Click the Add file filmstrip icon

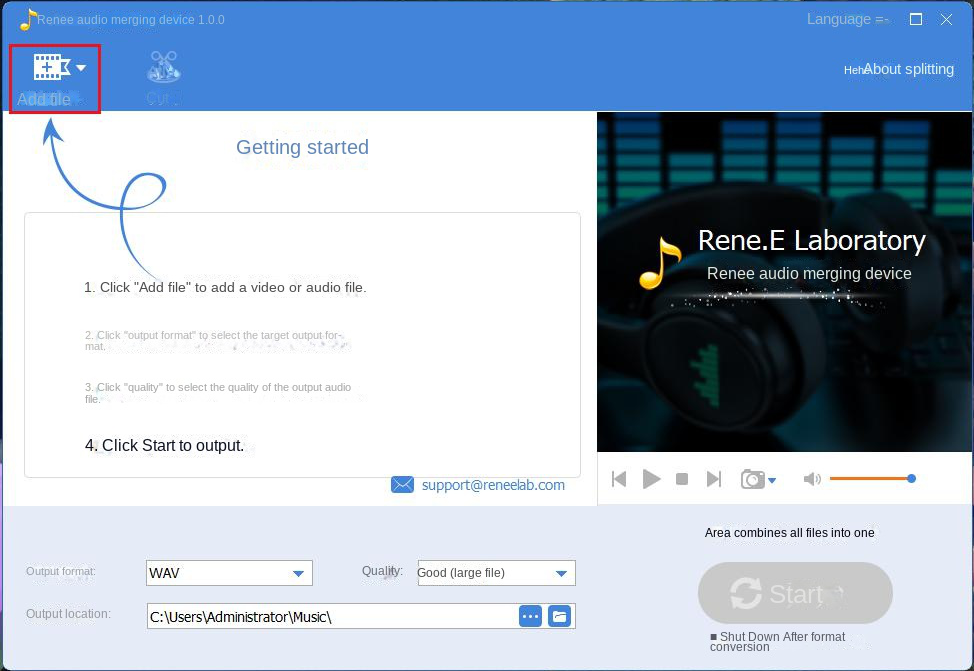pyautogui.click(x=50, y=67)
